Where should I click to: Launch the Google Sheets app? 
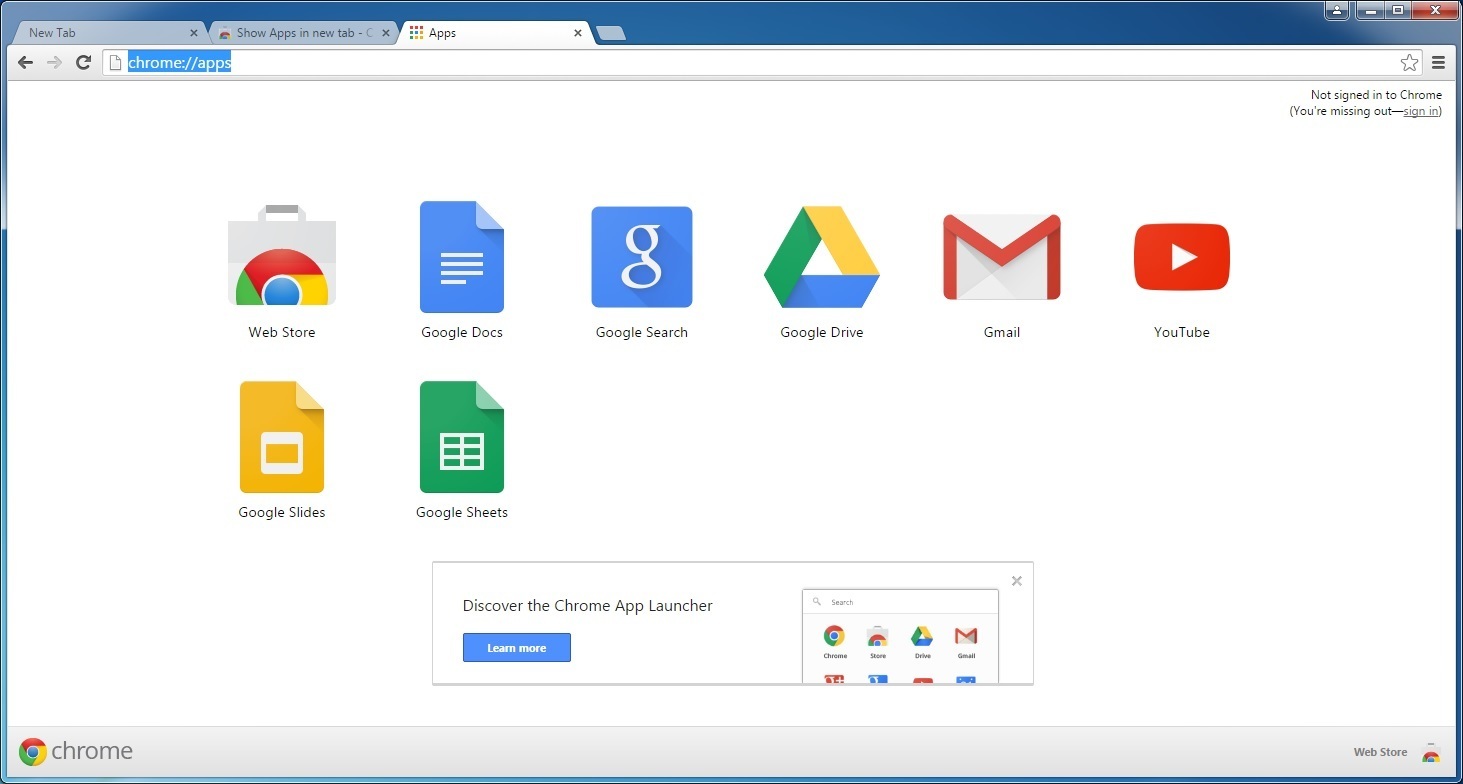[x=462, y=437]
